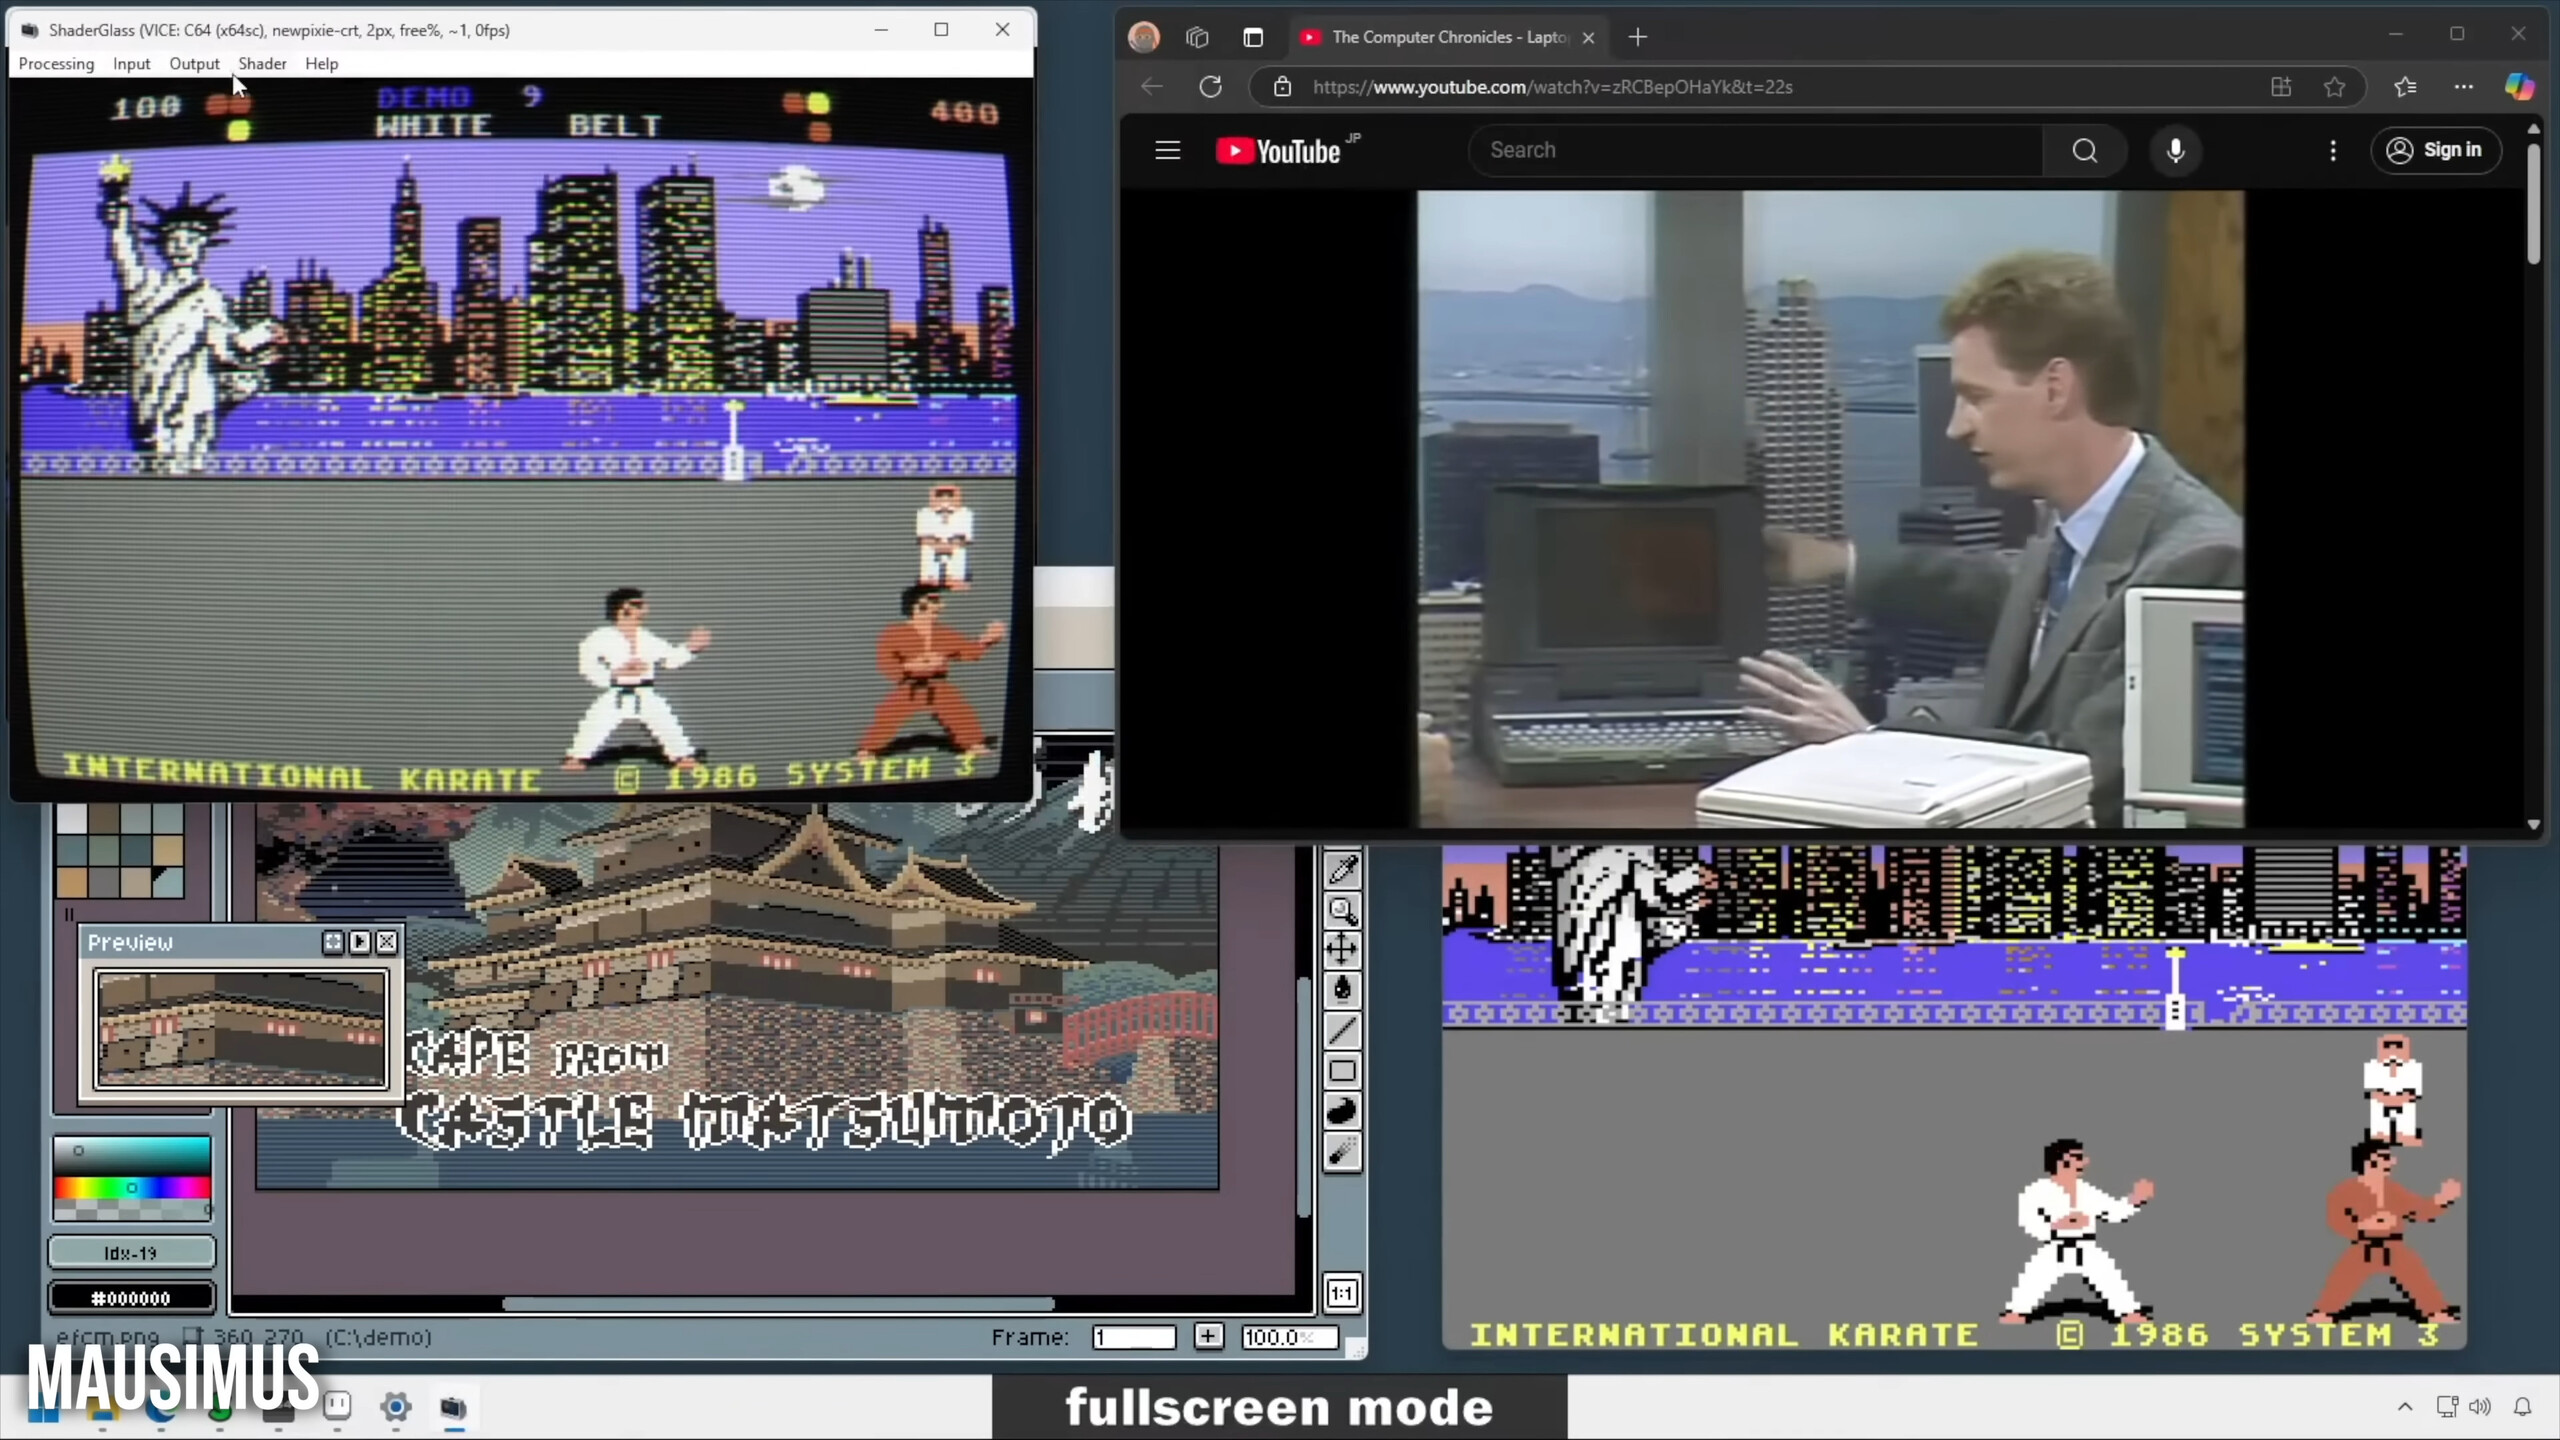Image resolution: width=2560 pixels, height=1440 pixels.
Task: Select the Zoom magnifier tool
Action: pyautogui.click(x=1342, y=910)
